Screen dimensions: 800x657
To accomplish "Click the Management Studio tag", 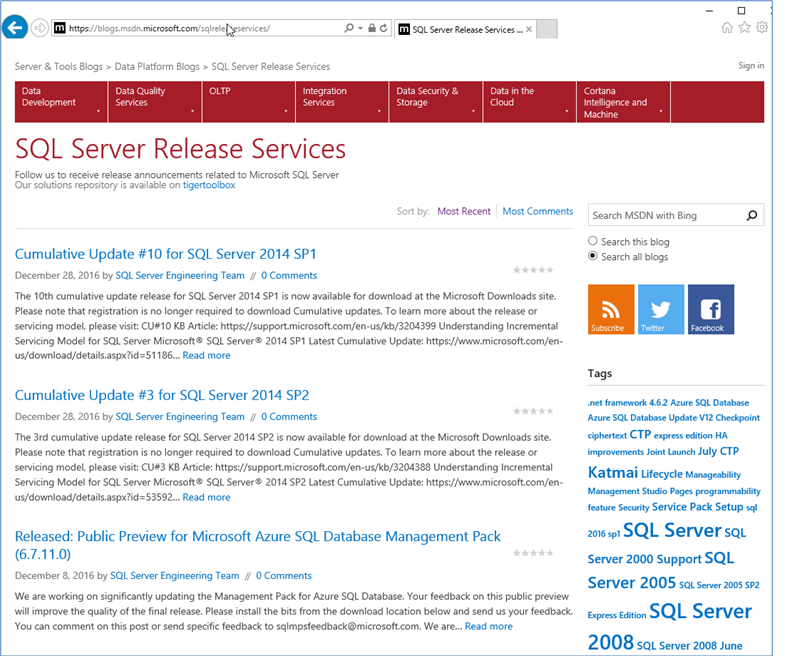I will tap(628, 491).
